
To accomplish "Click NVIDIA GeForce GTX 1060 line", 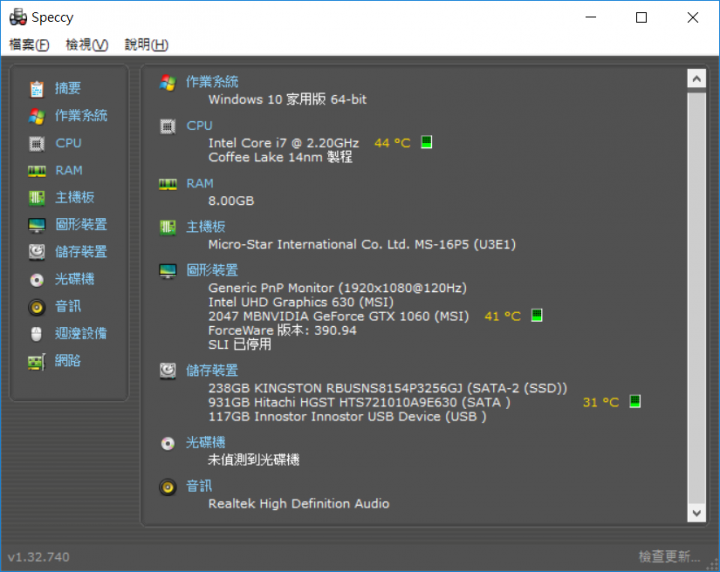I will [x=338, y=316].
